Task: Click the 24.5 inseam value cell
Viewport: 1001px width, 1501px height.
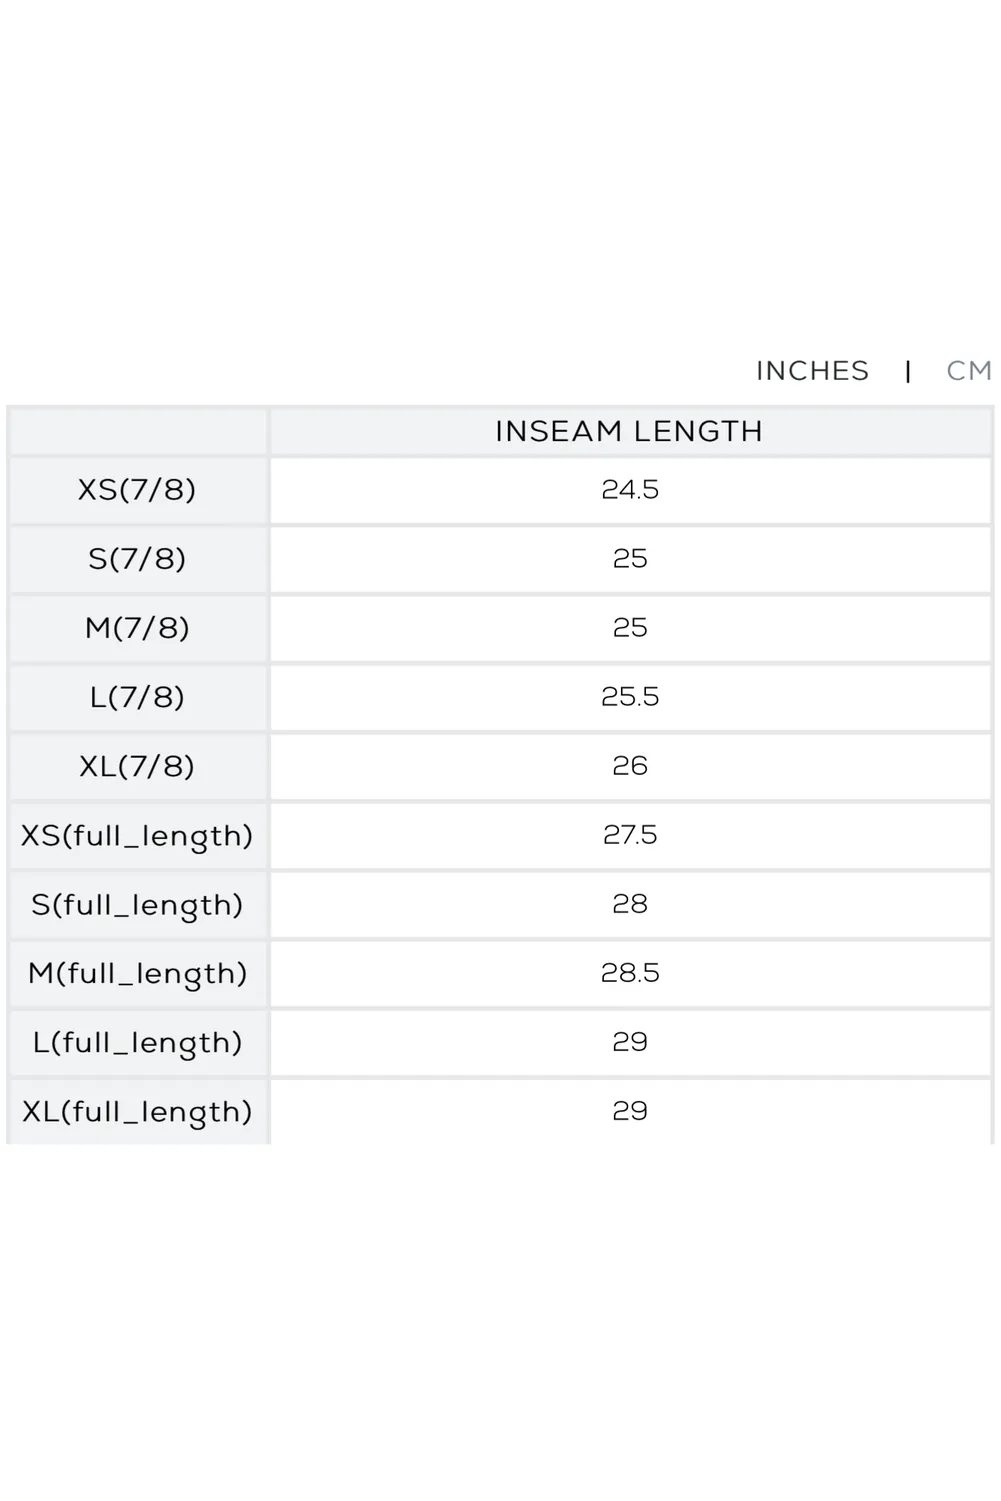Action: [x=630, y=490]
